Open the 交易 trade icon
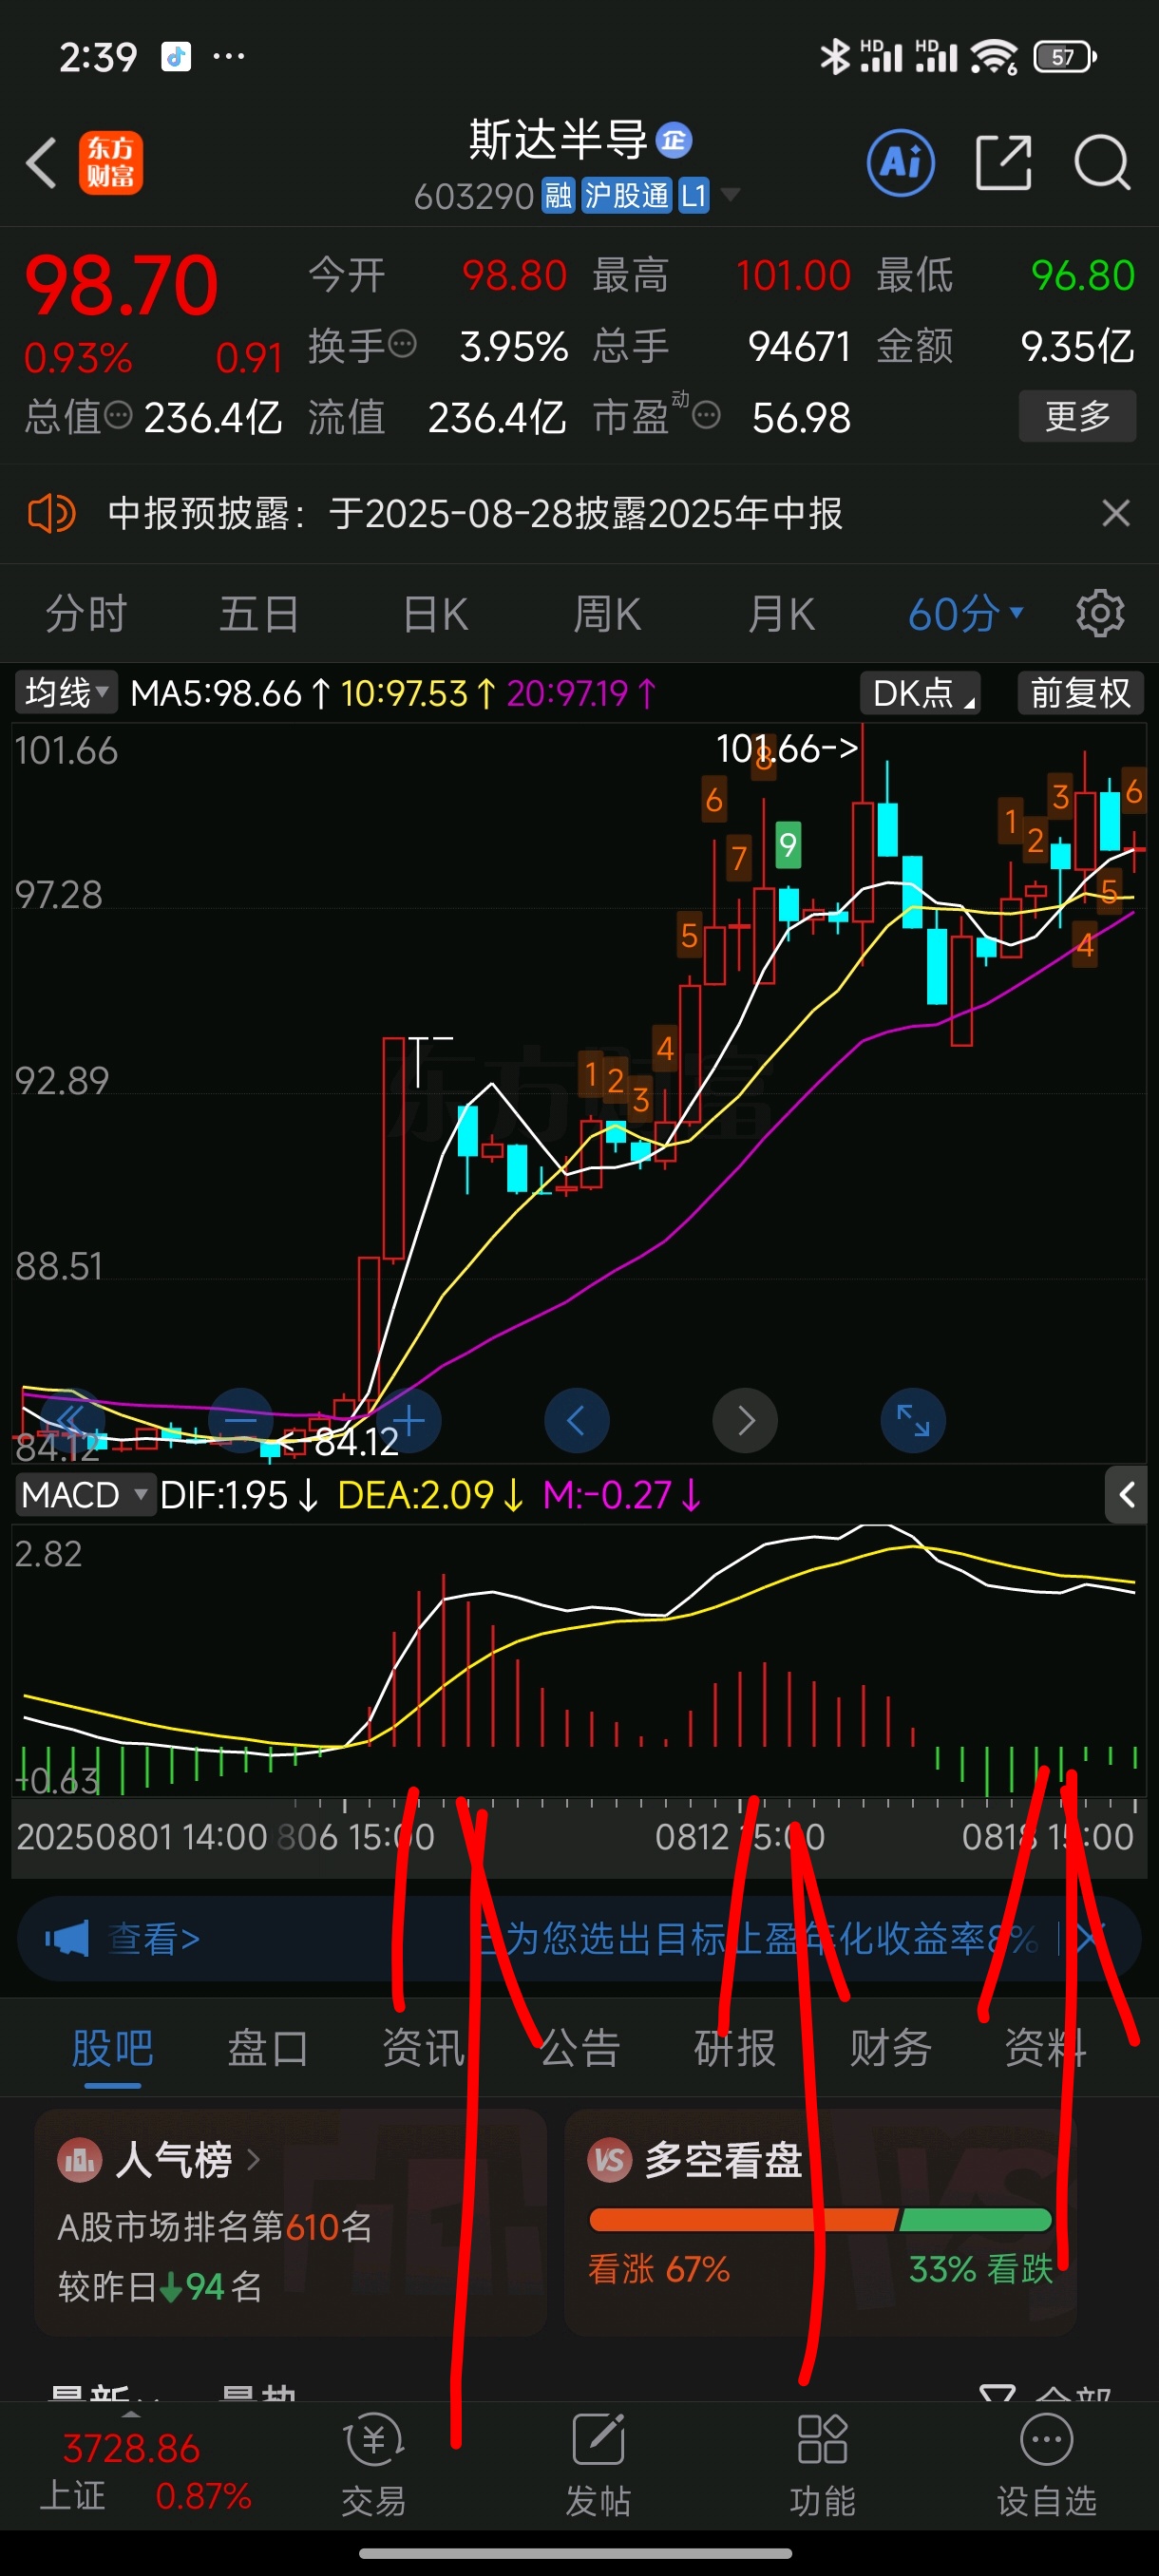Viewport: 1159px width, 2576px height. 374,2440
